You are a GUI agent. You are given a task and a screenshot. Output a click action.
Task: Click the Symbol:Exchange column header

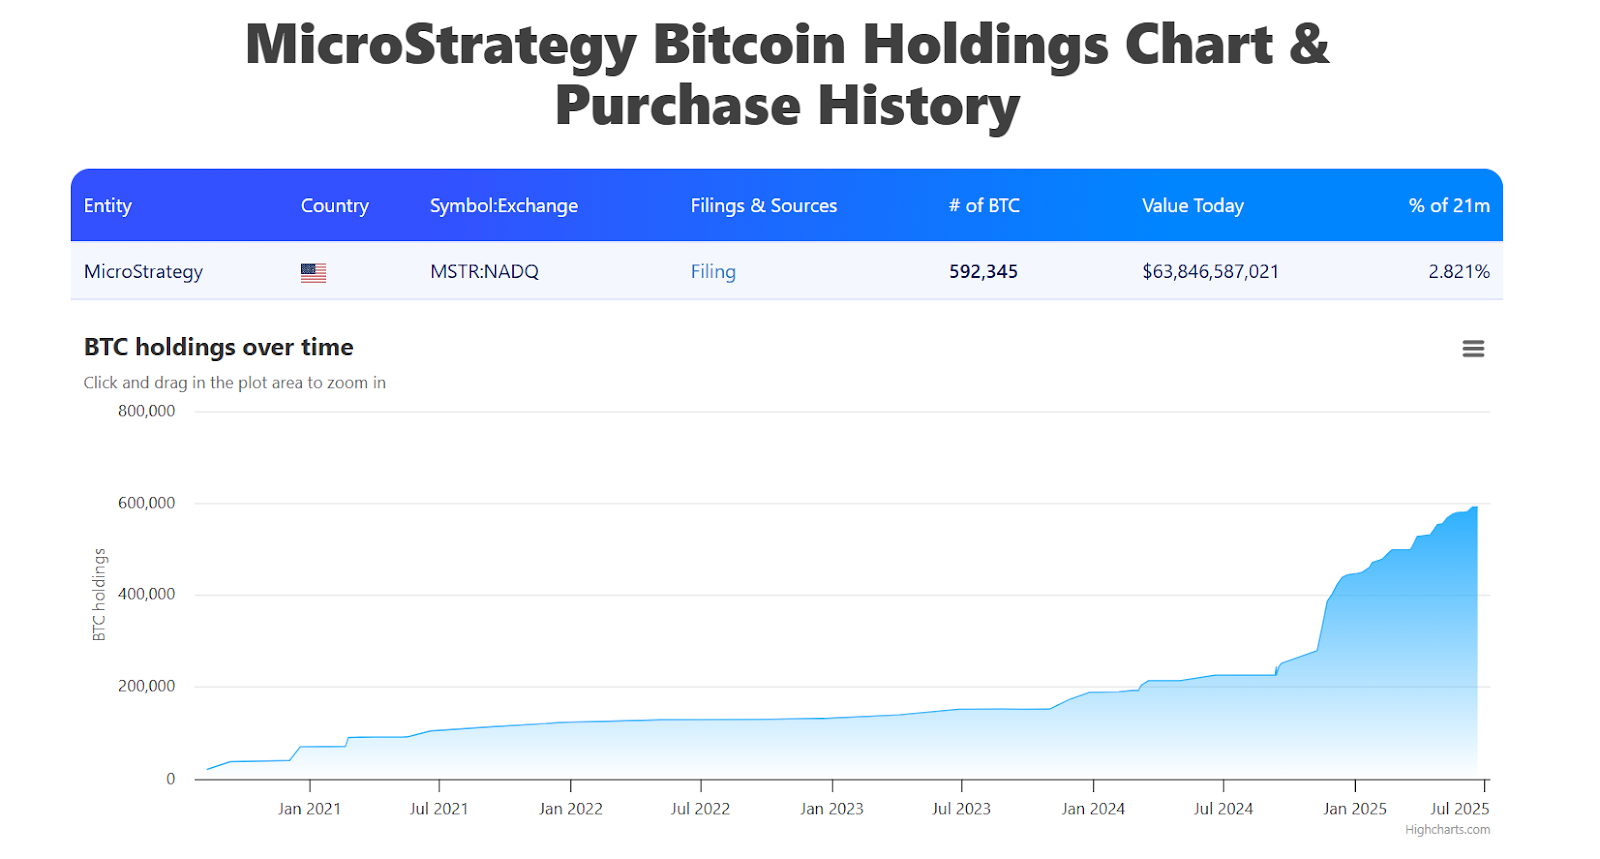coord(504,206)
